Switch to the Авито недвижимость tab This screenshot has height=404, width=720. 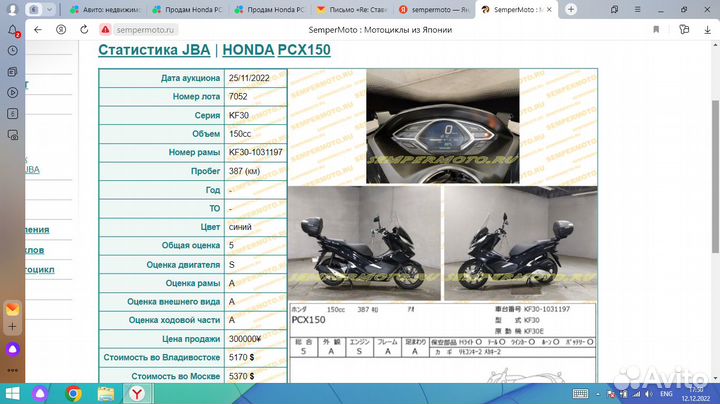(x=107, y=9)
